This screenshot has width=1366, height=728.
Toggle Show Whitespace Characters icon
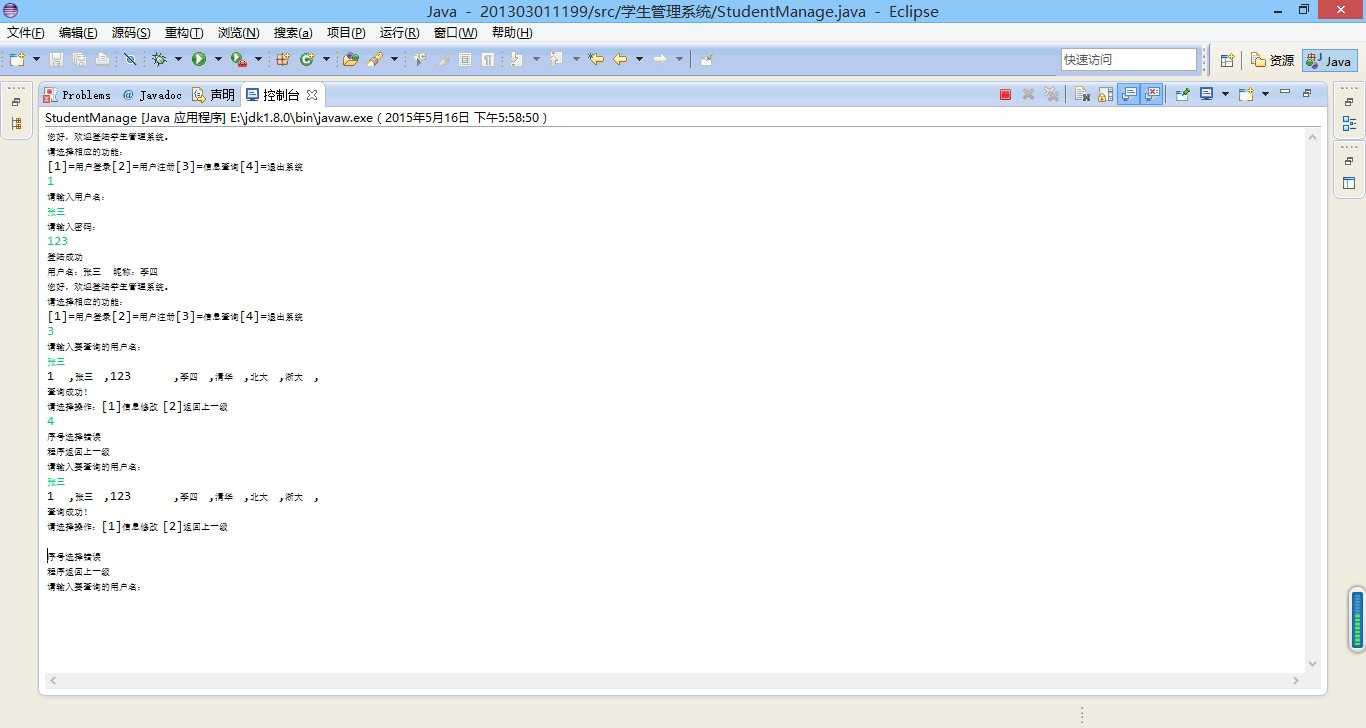pos(488,60)
